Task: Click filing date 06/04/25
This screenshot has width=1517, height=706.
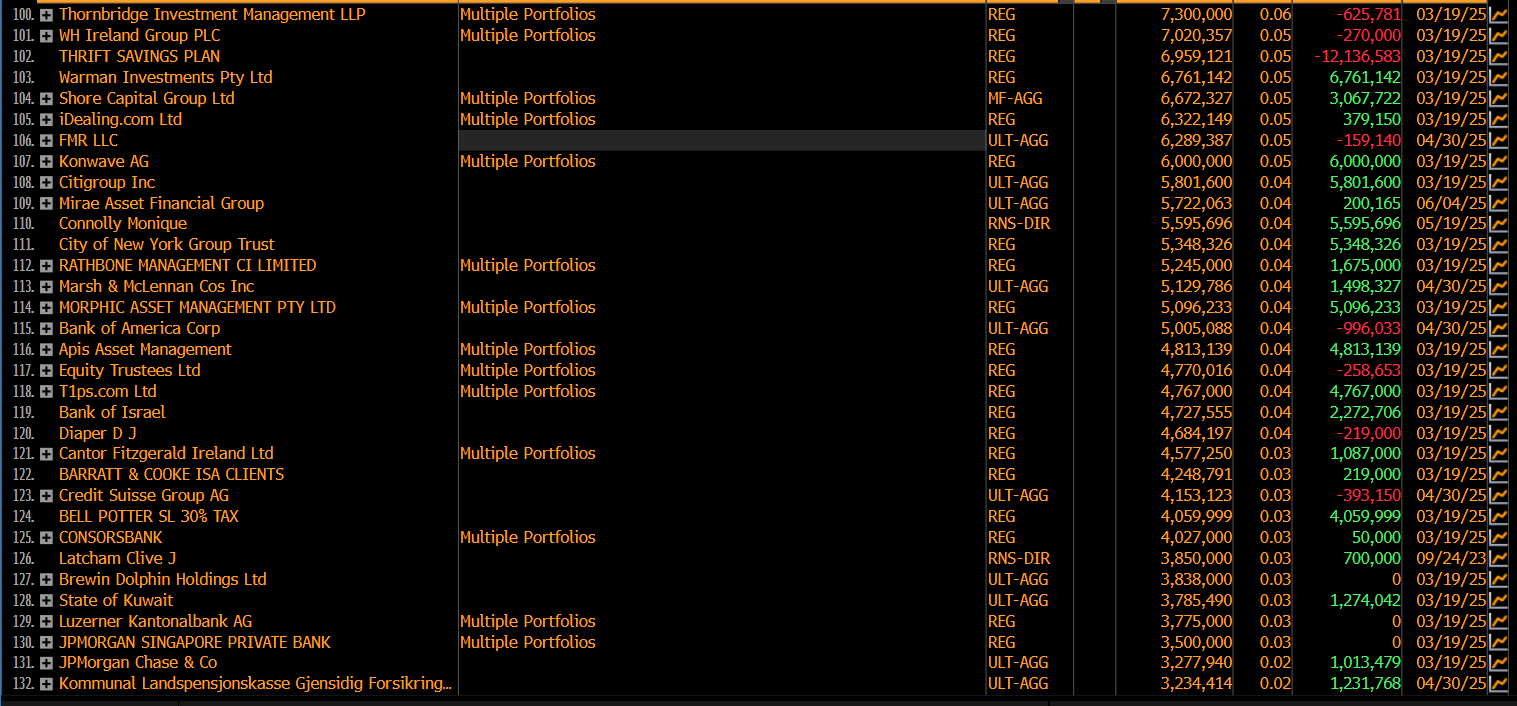Action: coord(1451,203)
